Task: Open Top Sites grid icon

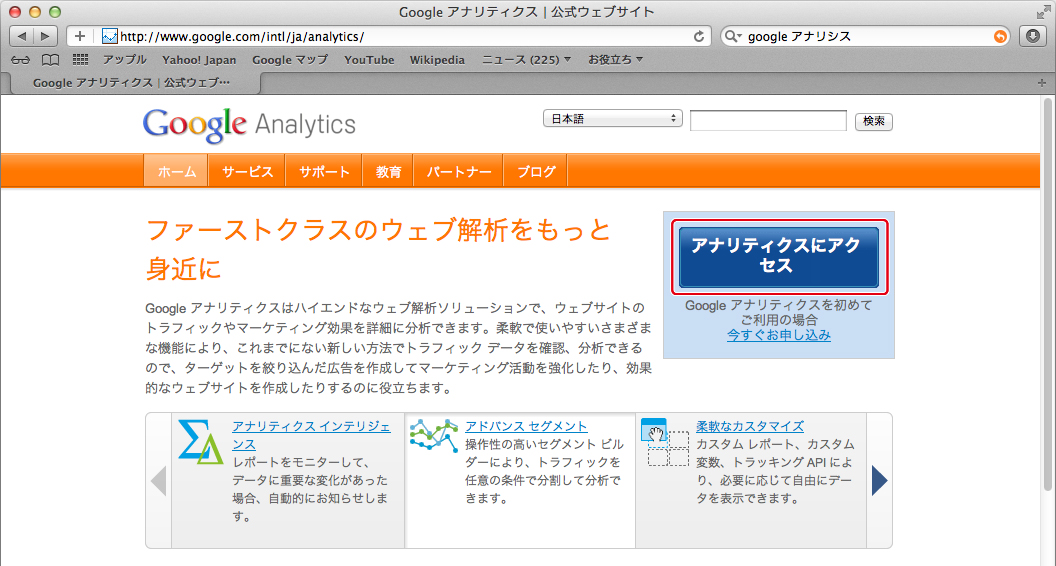Action: point(80,59)
